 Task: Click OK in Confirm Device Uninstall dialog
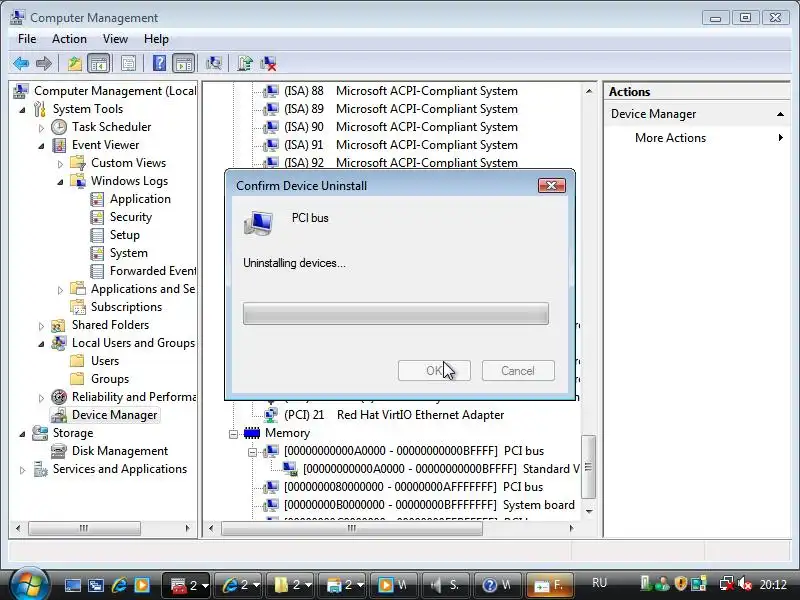point(434,371)
